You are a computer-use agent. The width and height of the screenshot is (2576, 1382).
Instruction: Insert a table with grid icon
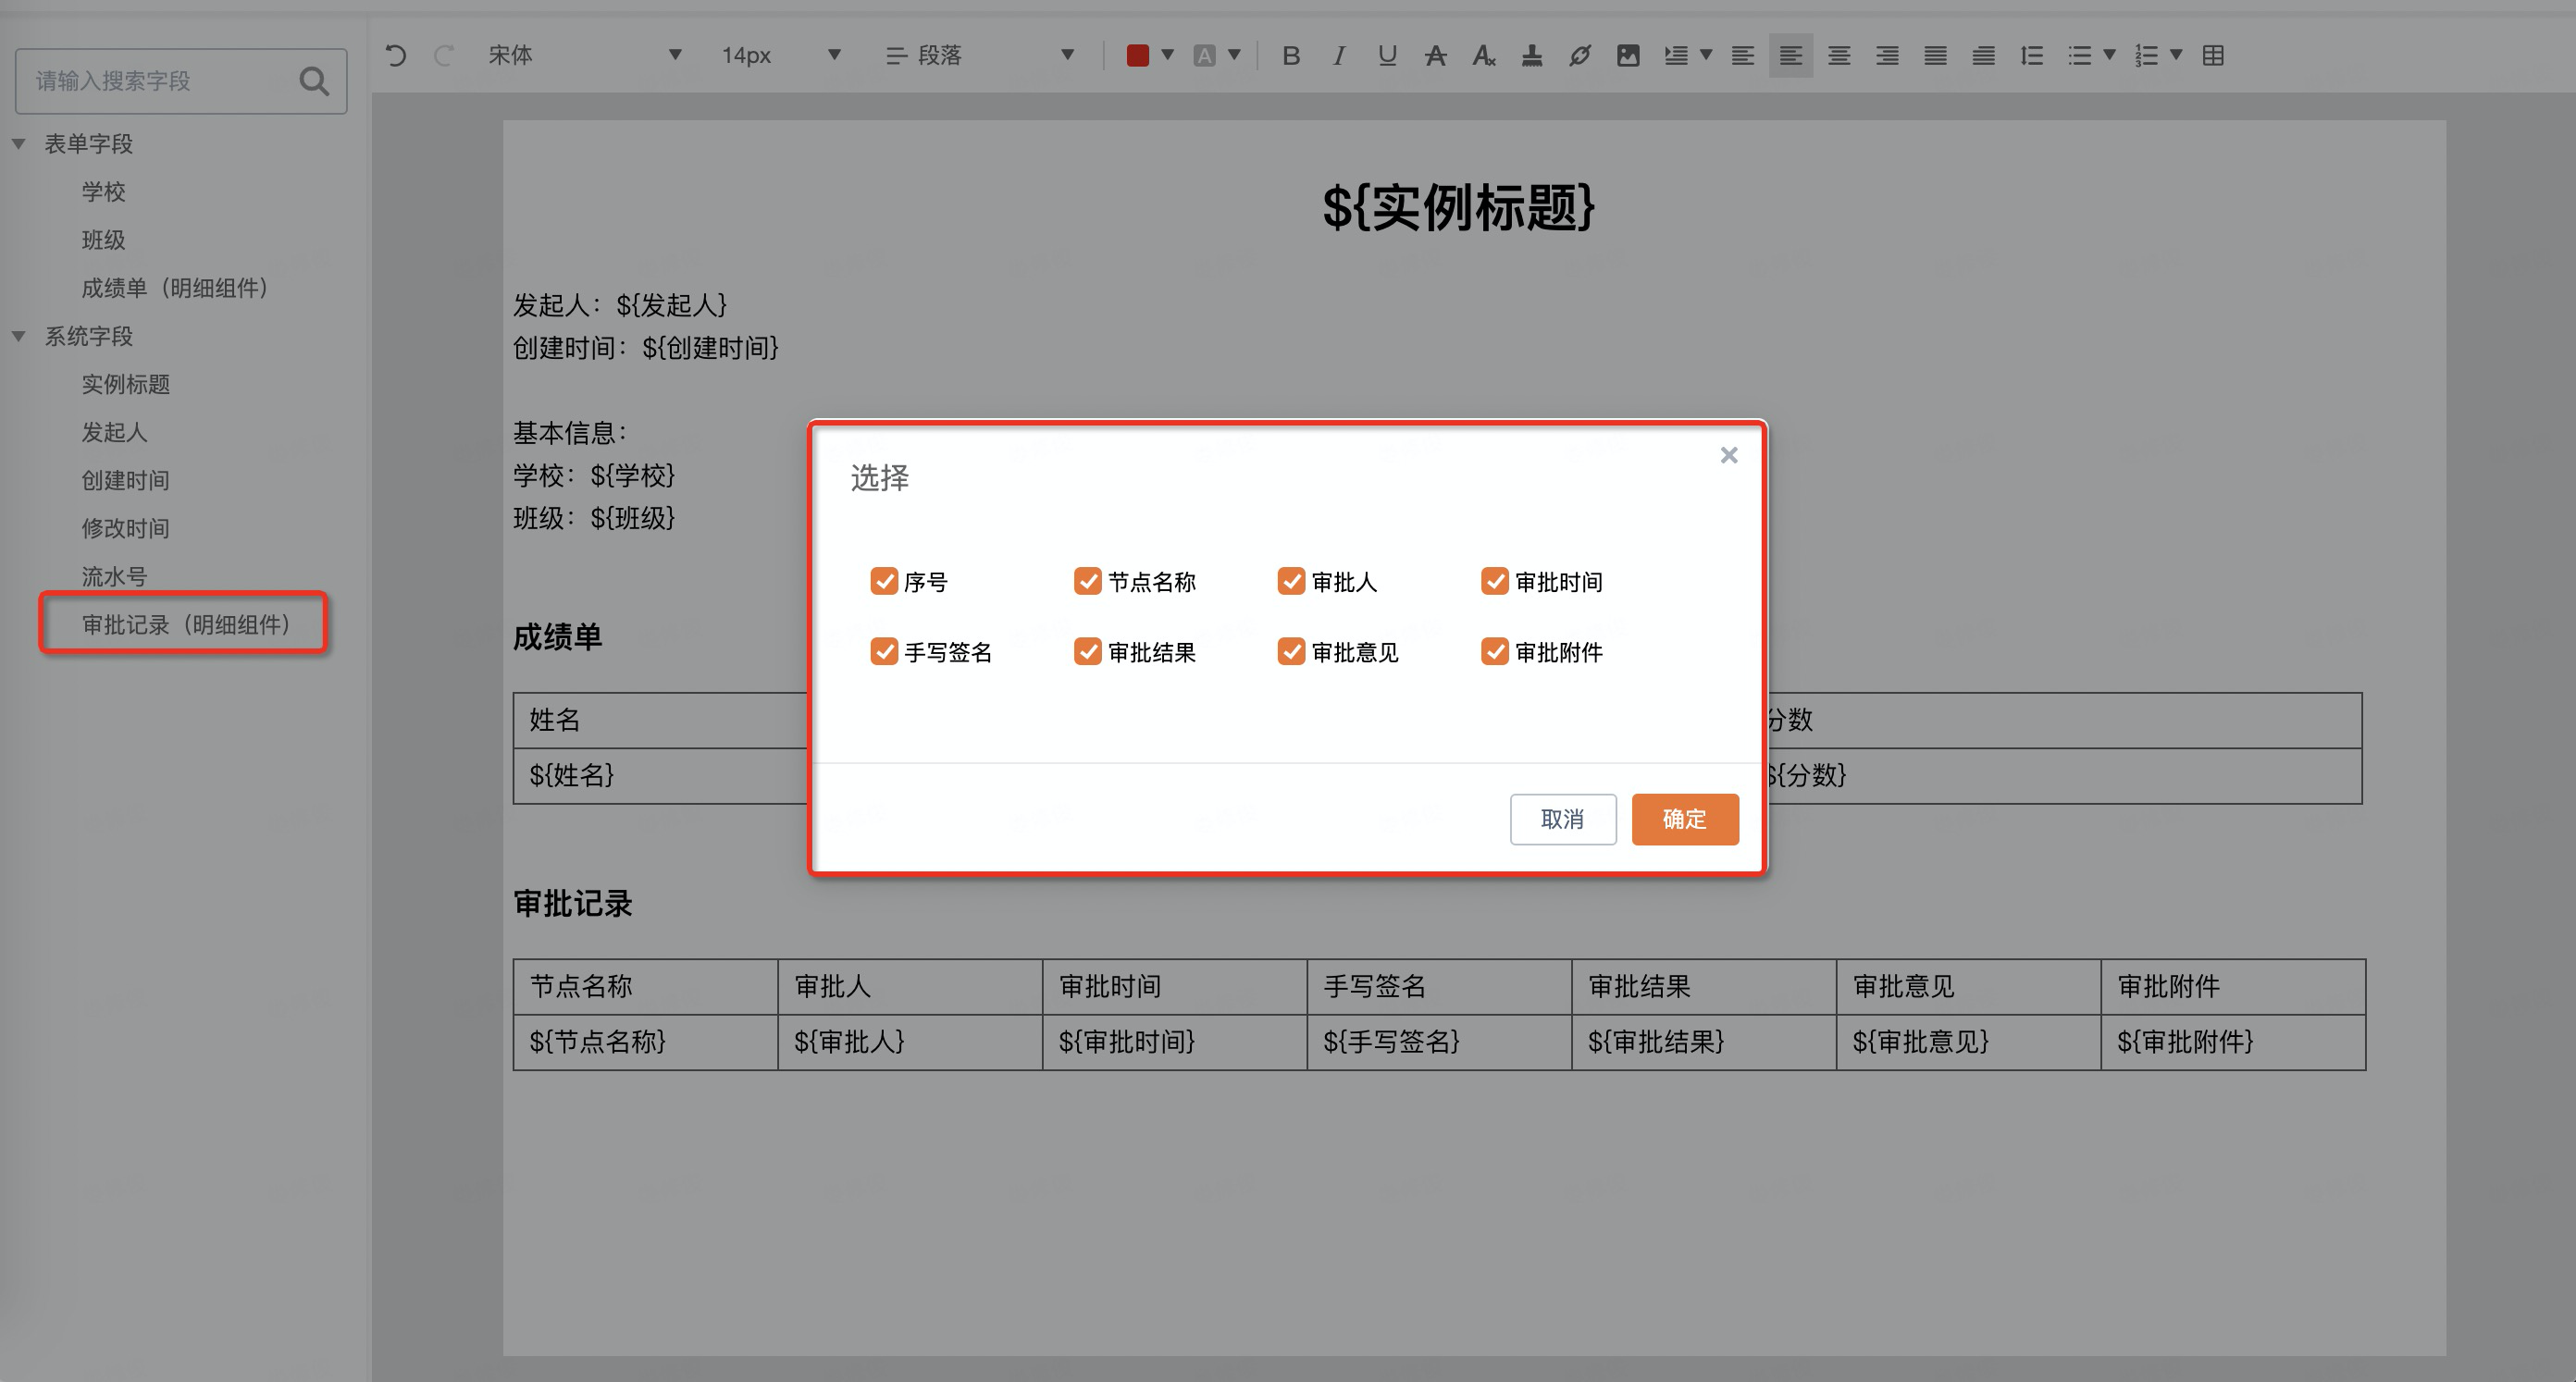pos(2213,56)
